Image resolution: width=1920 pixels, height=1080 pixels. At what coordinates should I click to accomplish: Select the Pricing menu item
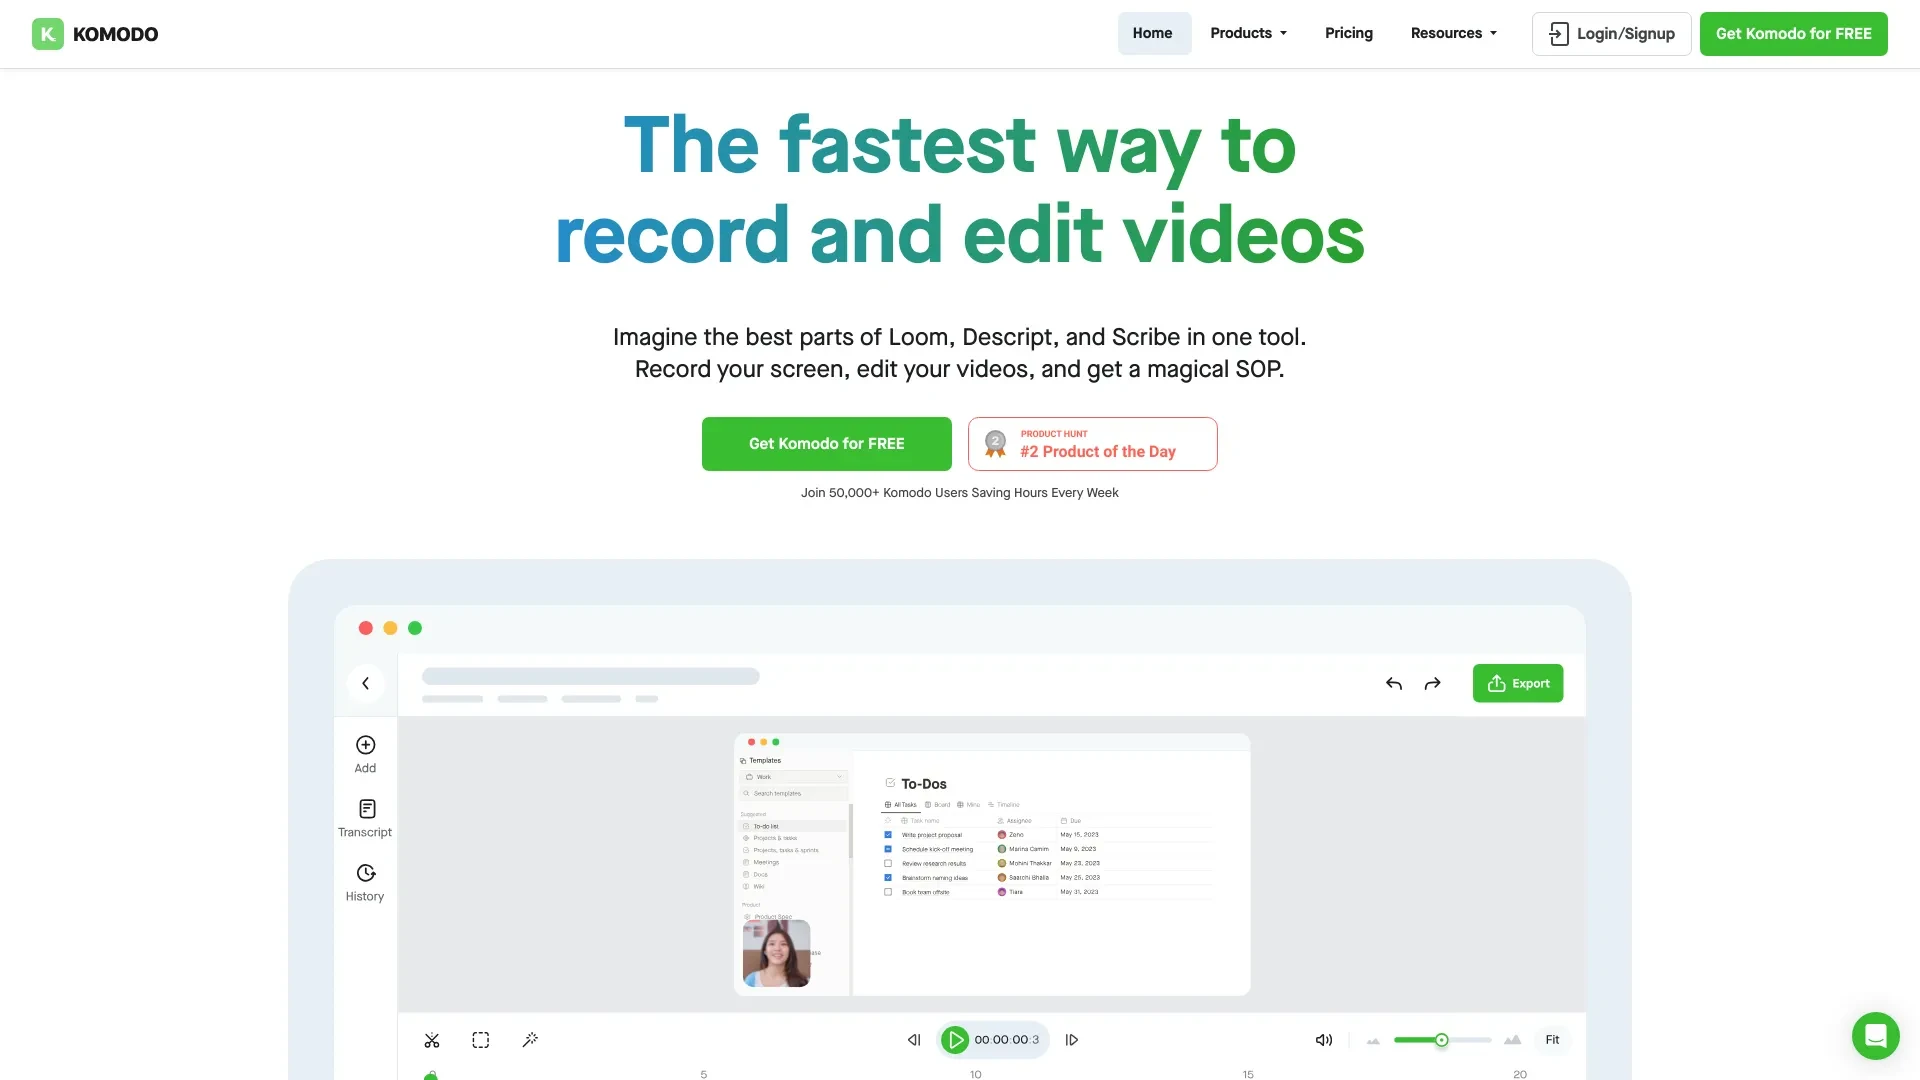[x=1348, y=33]
